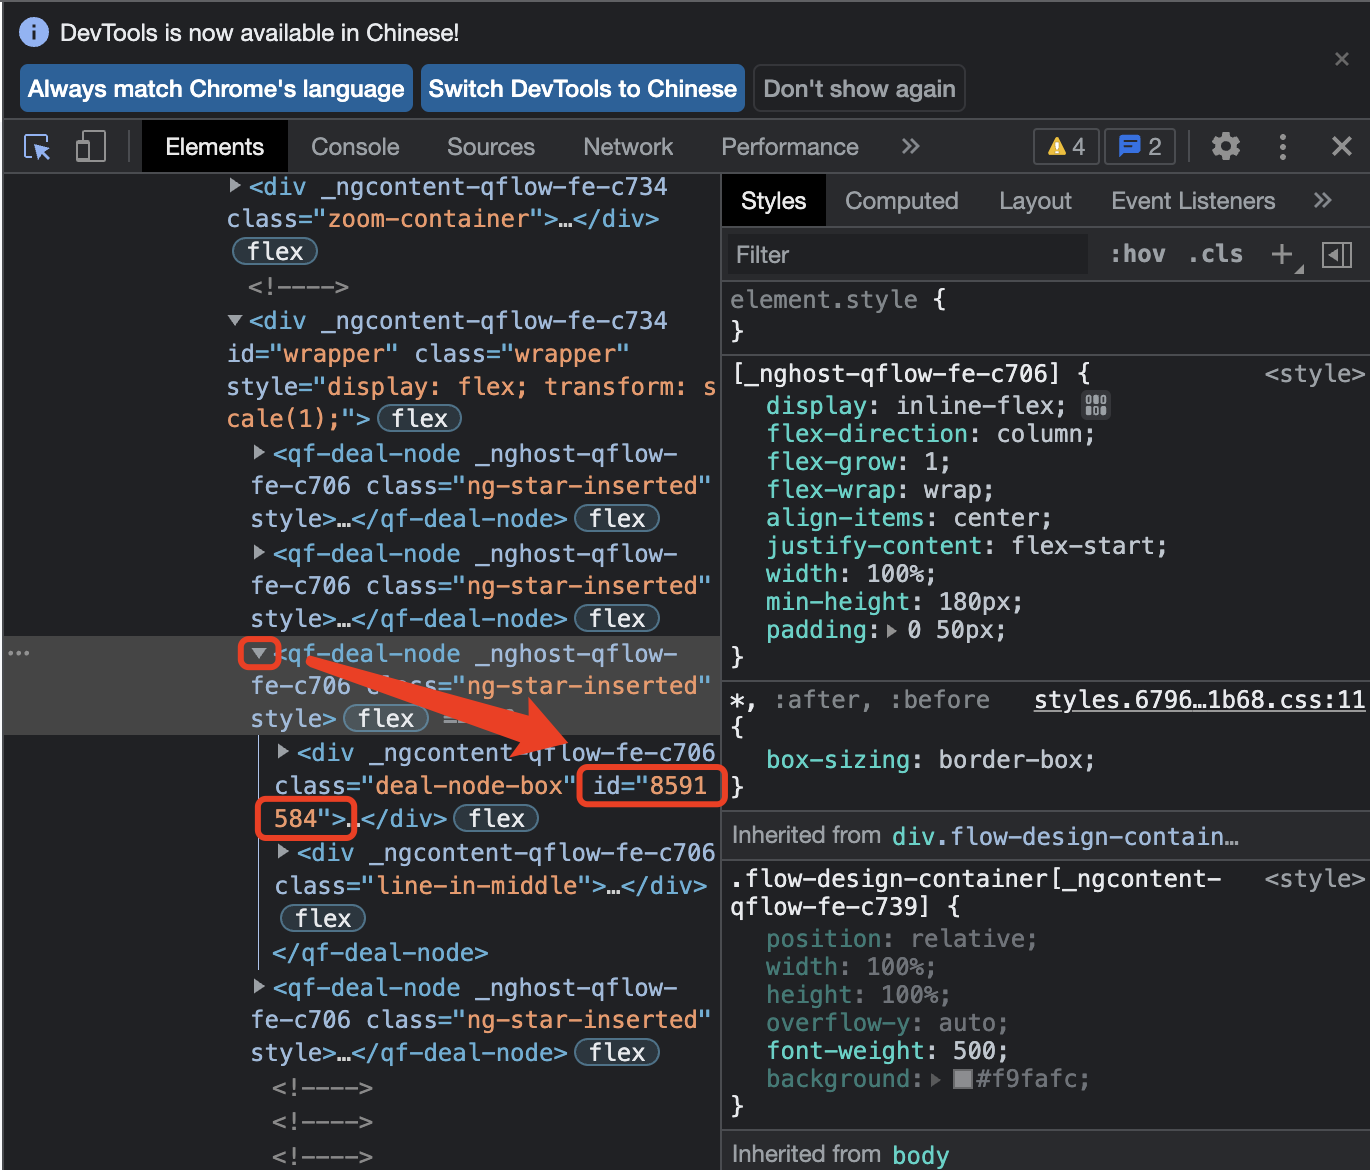Open the messages counter showing 2
The height and width of the screenshot is (1170, 1370).
[x=1139, y=147]
